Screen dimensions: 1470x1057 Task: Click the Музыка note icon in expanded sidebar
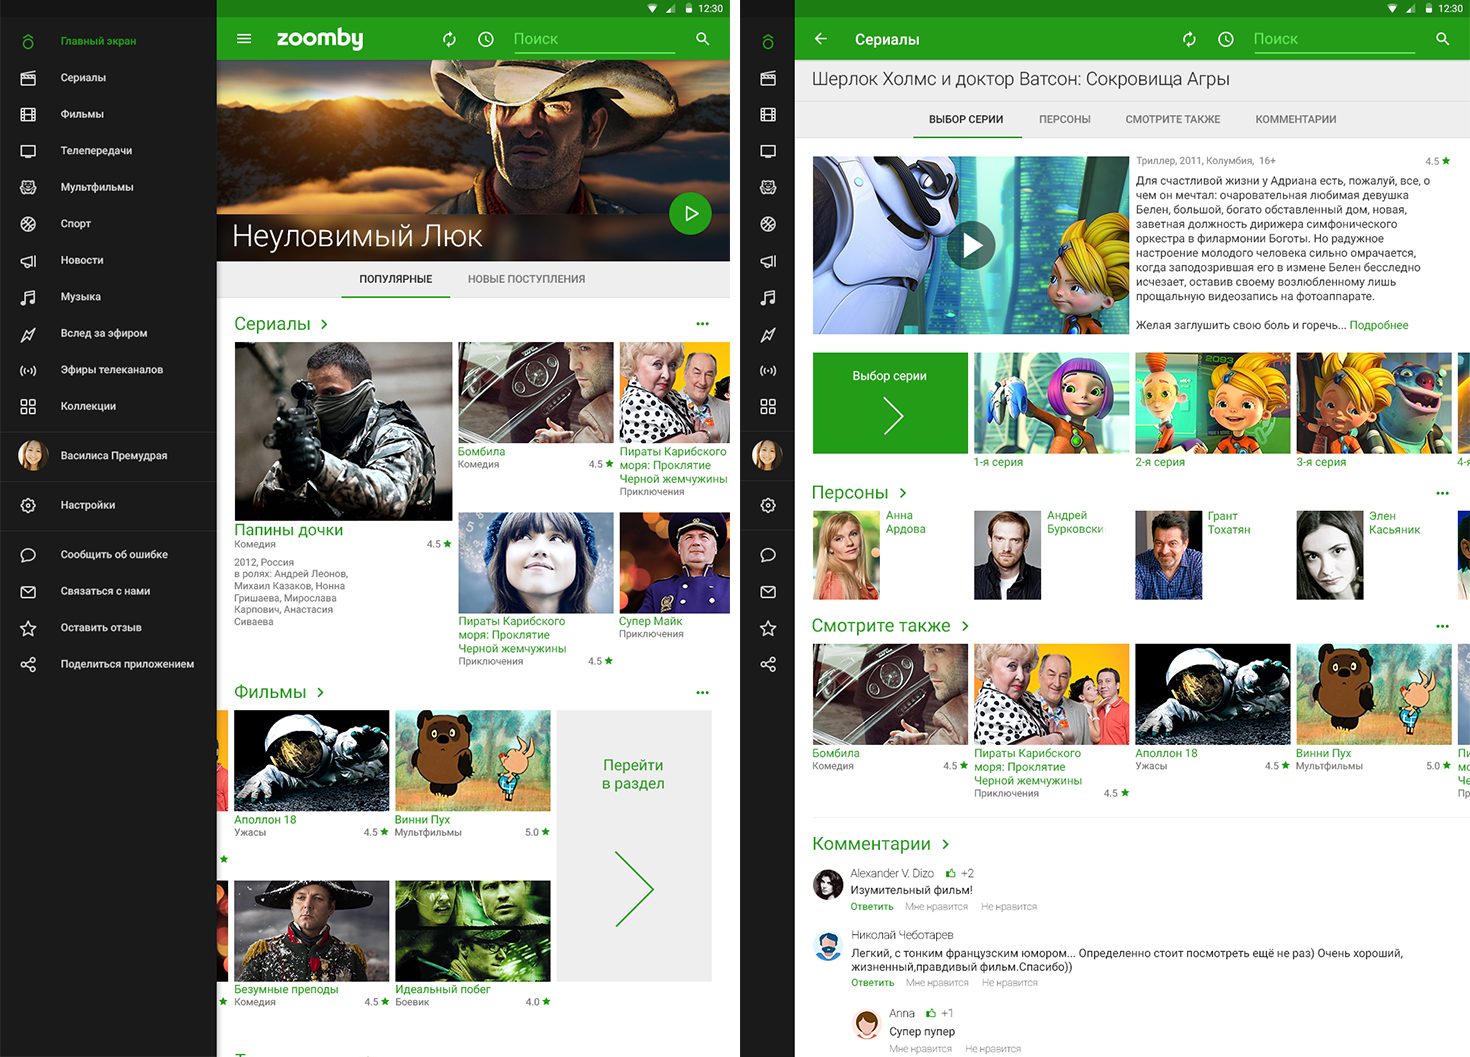pyautogui.click(x=28, y=297)
